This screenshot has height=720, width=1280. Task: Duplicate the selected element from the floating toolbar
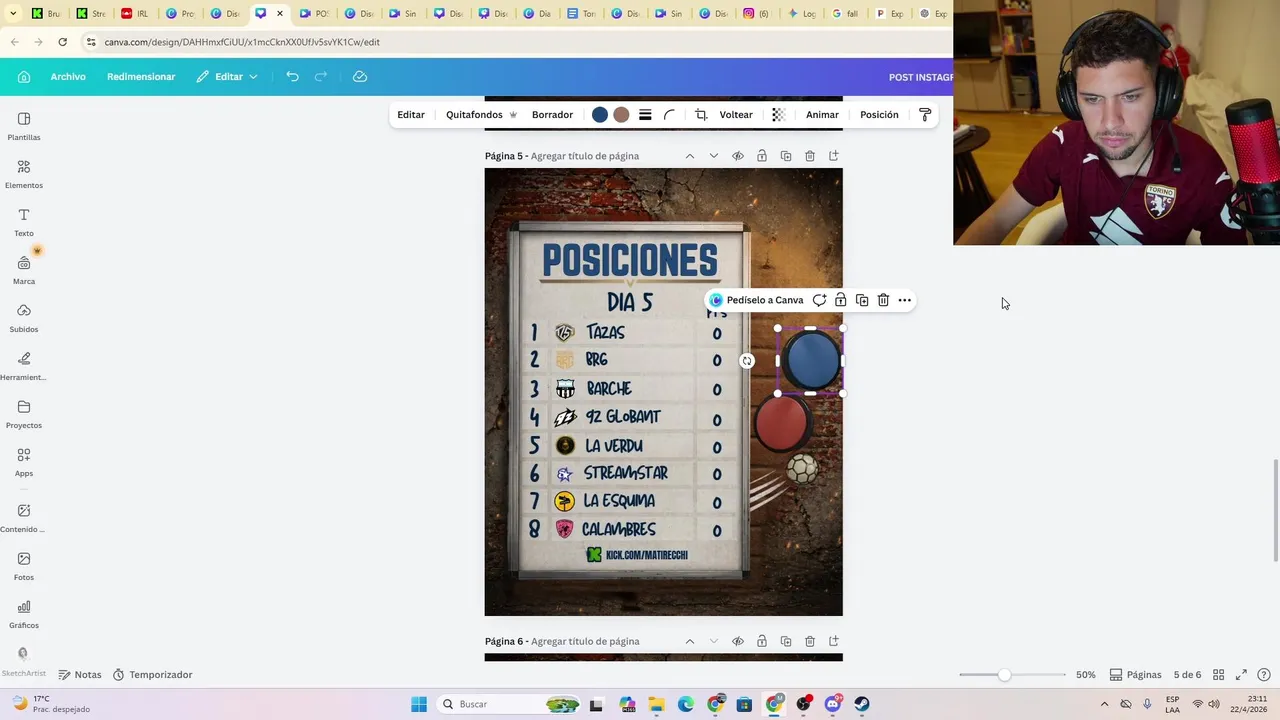(x=862, y=300)
